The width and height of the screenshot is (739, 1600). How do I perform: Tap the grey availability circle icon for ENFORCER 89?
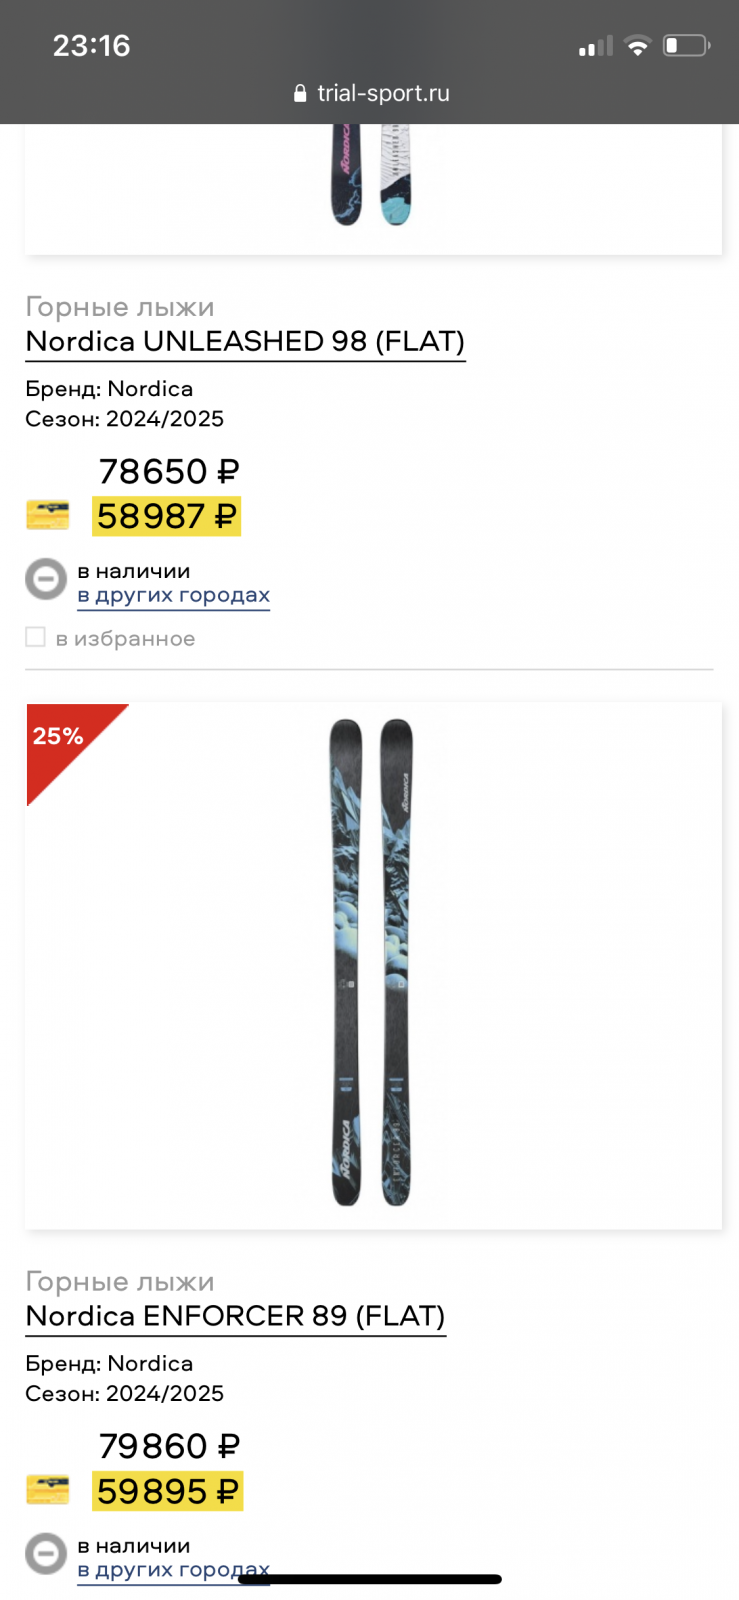coord(46,1554)
